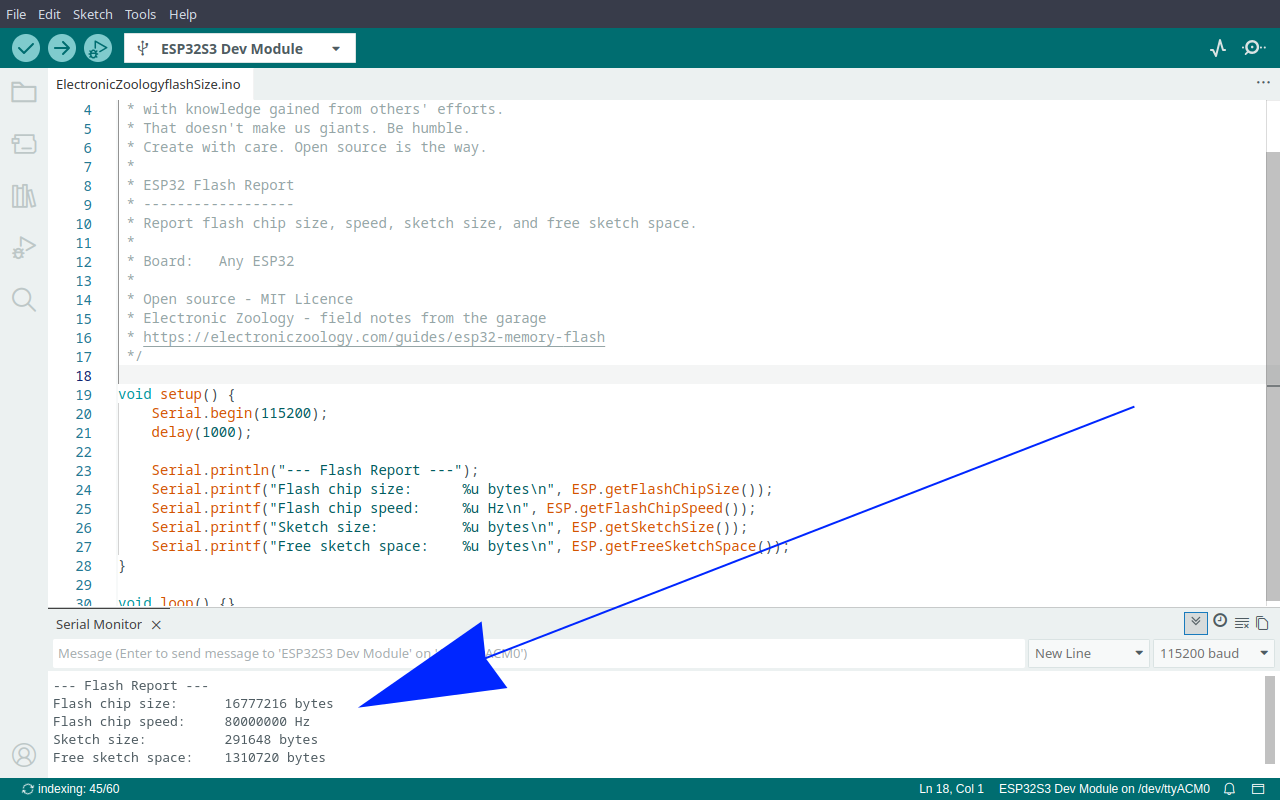Open the Debug sidebar panel icon
Screen dimensions: 1280x800
point(24,248)
